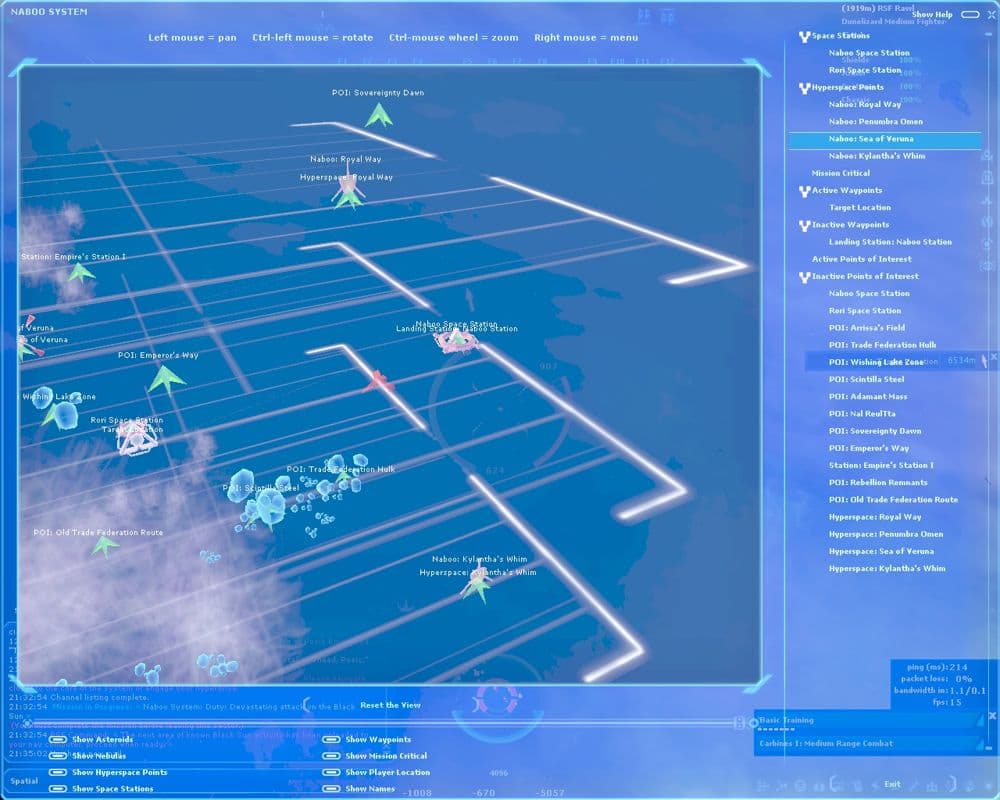Click the Mission Critical list entry
This screenshot has width=1000, height=800.
(841, 173)
